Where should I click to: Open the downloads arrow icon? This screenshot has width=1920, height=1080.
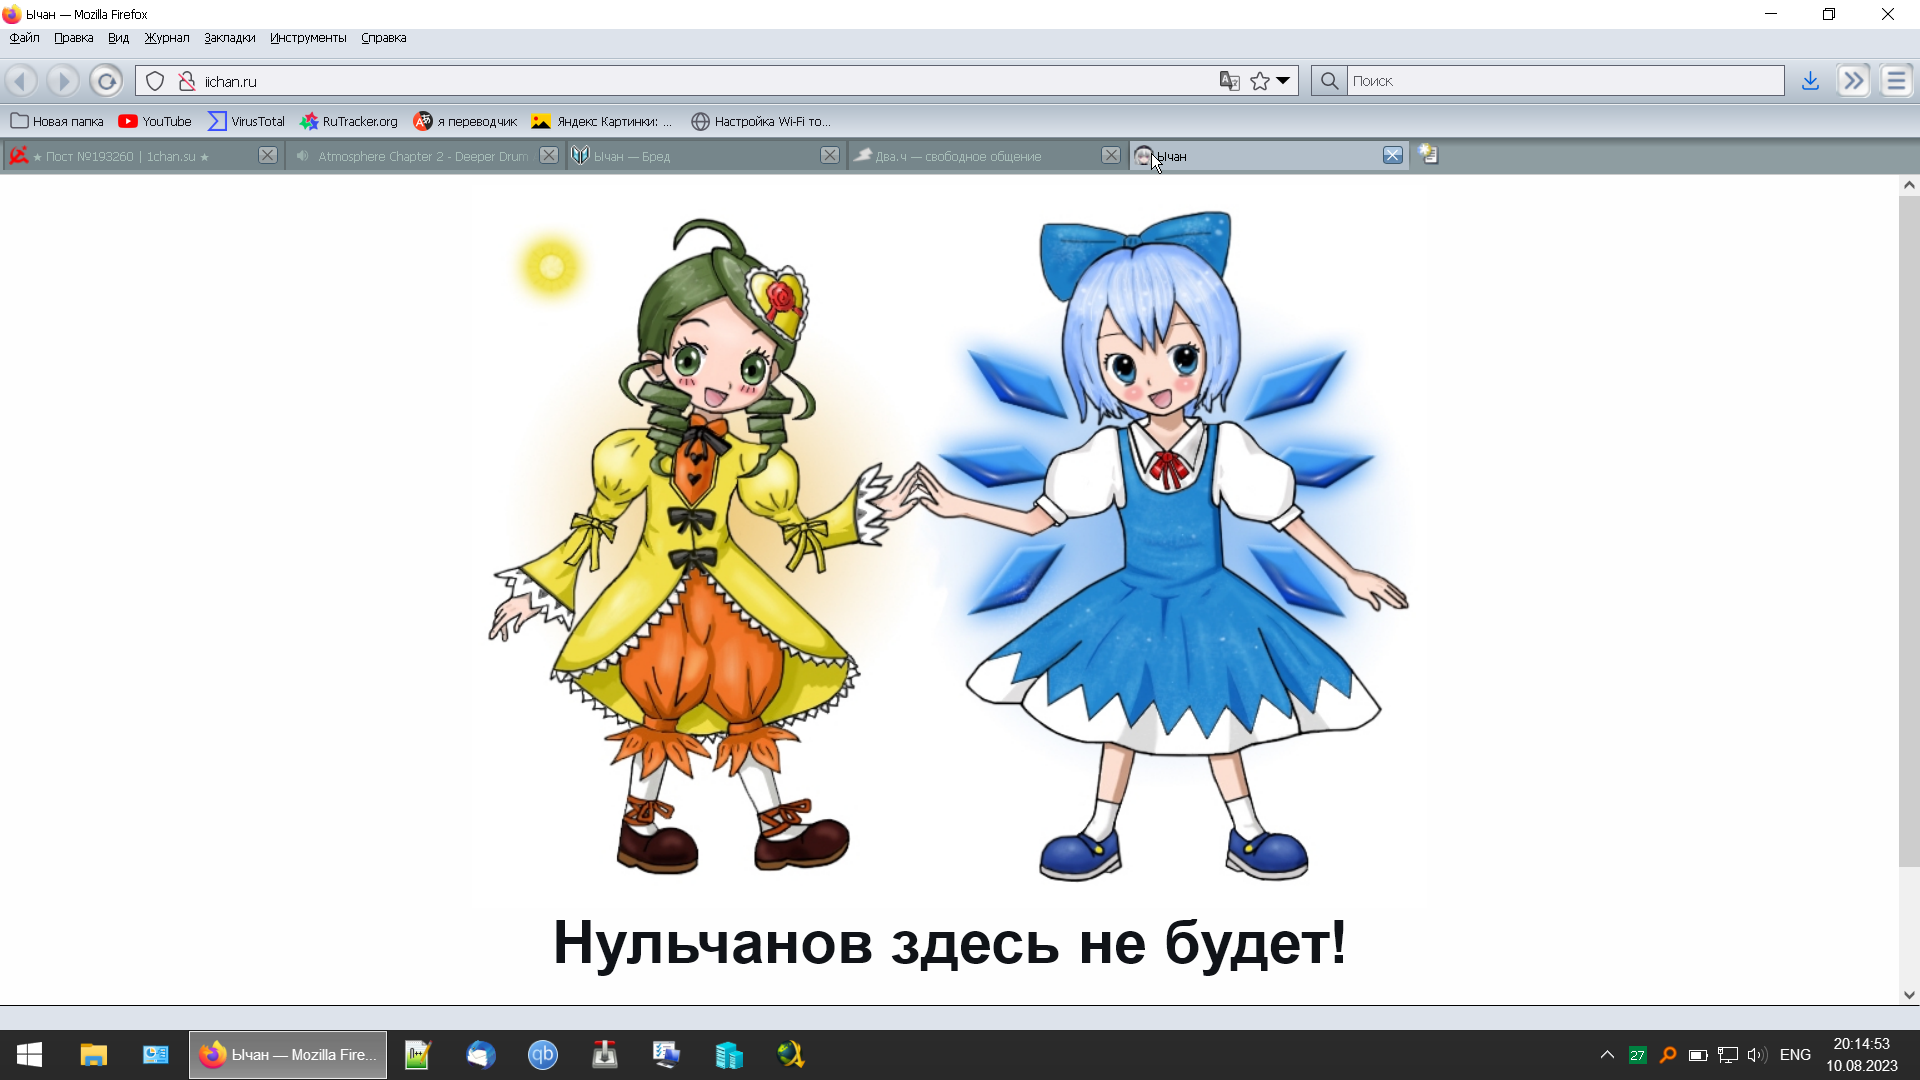(1810, 81)
